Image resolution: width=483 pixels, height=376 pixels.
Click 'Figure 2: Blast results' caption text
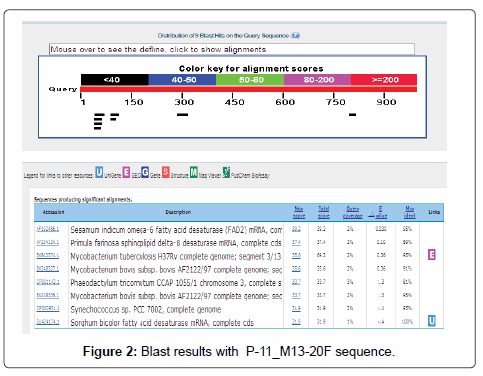click(x=239, y=351)
